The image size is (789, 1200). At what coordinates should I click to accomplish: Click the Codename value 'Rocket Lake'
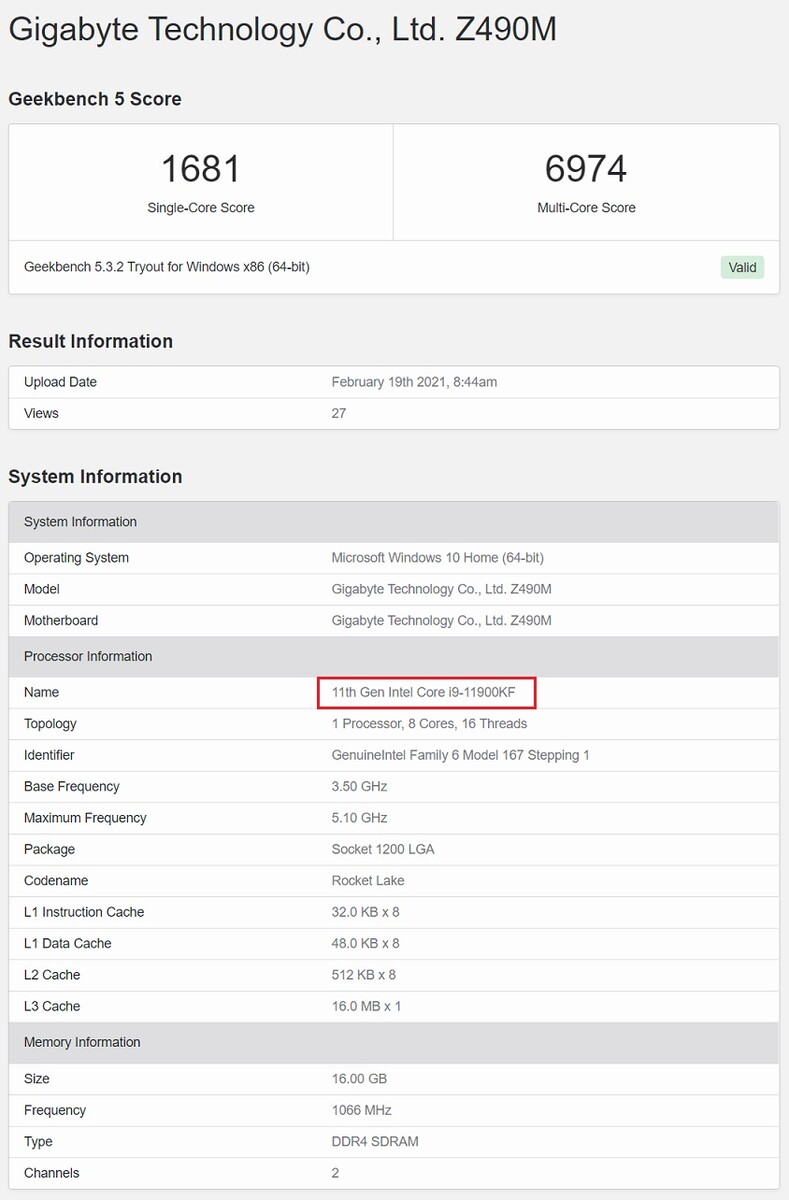[368, 881]
